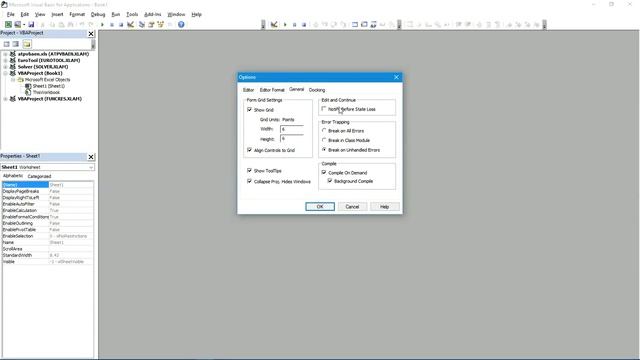Screen dimensions: 640x360
Task: Switch to the Editor Format tab
Action: 272,90
